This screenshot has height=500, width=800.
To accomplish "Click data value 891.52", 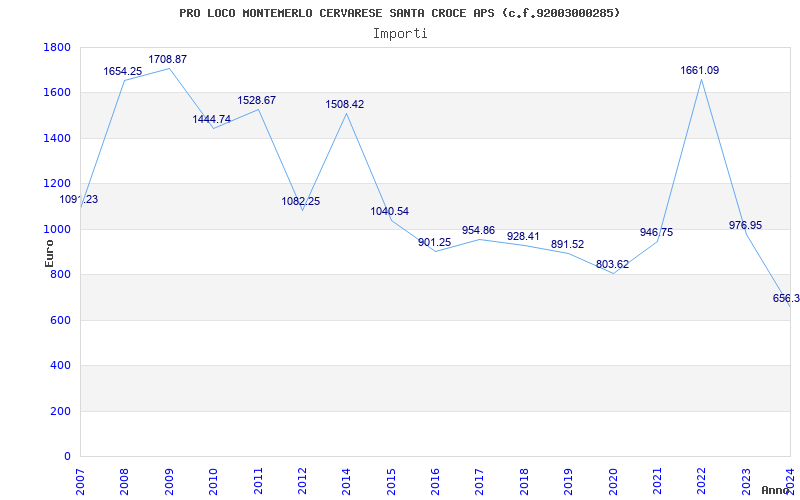I will [x=567, y=245].
